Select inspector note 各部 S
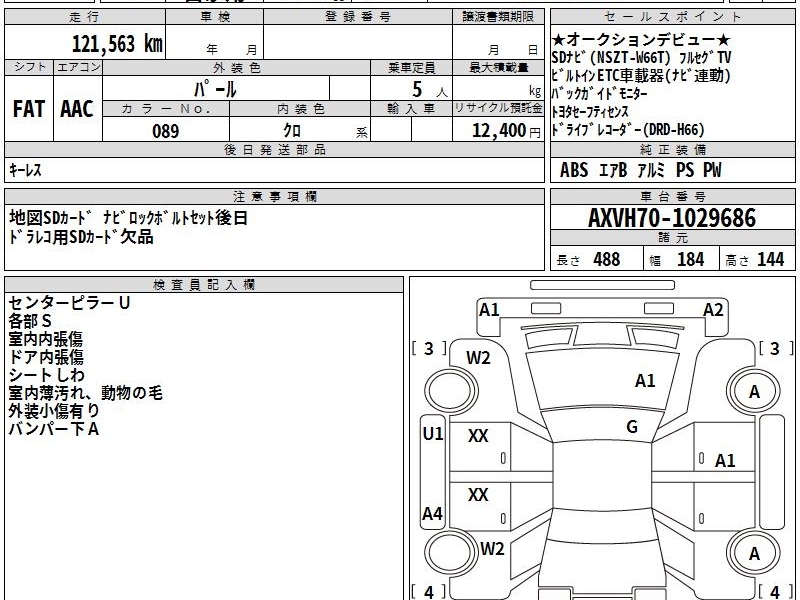This screenshot has width=800, height=600. tap(30, 321)
